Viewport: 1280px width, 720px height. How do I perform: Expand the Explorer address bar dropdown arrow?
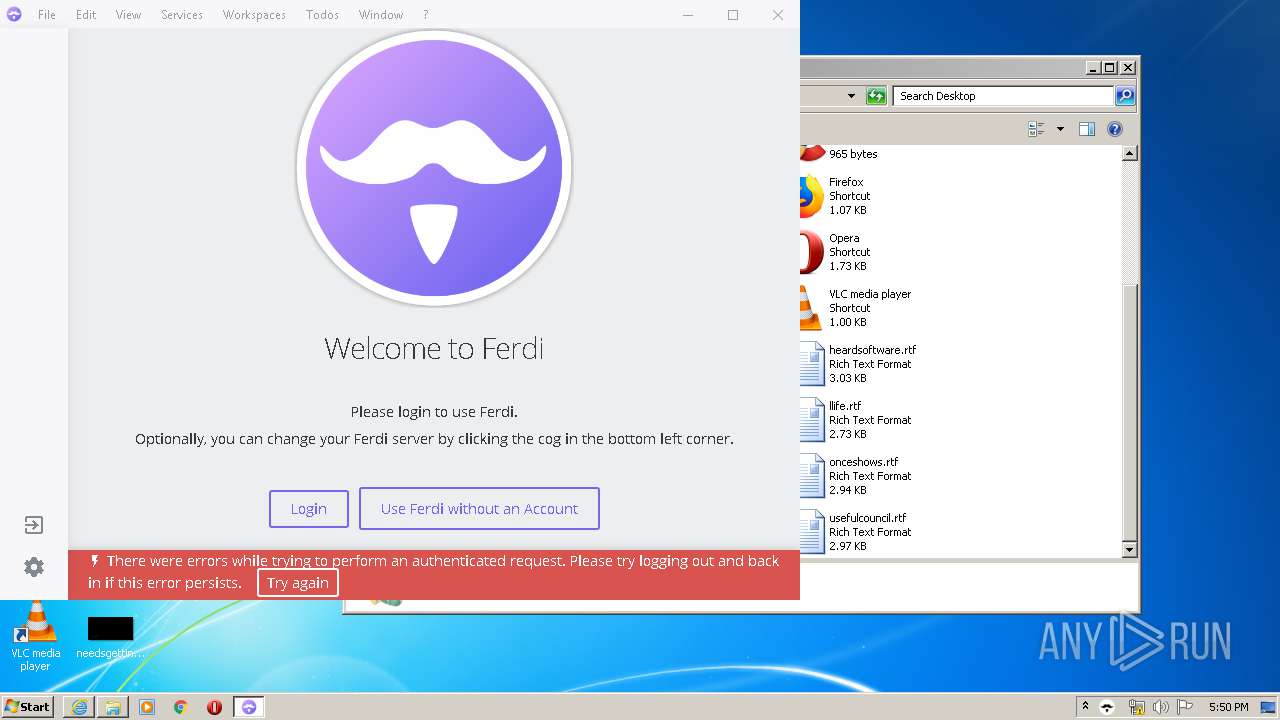tap(851, 96)
